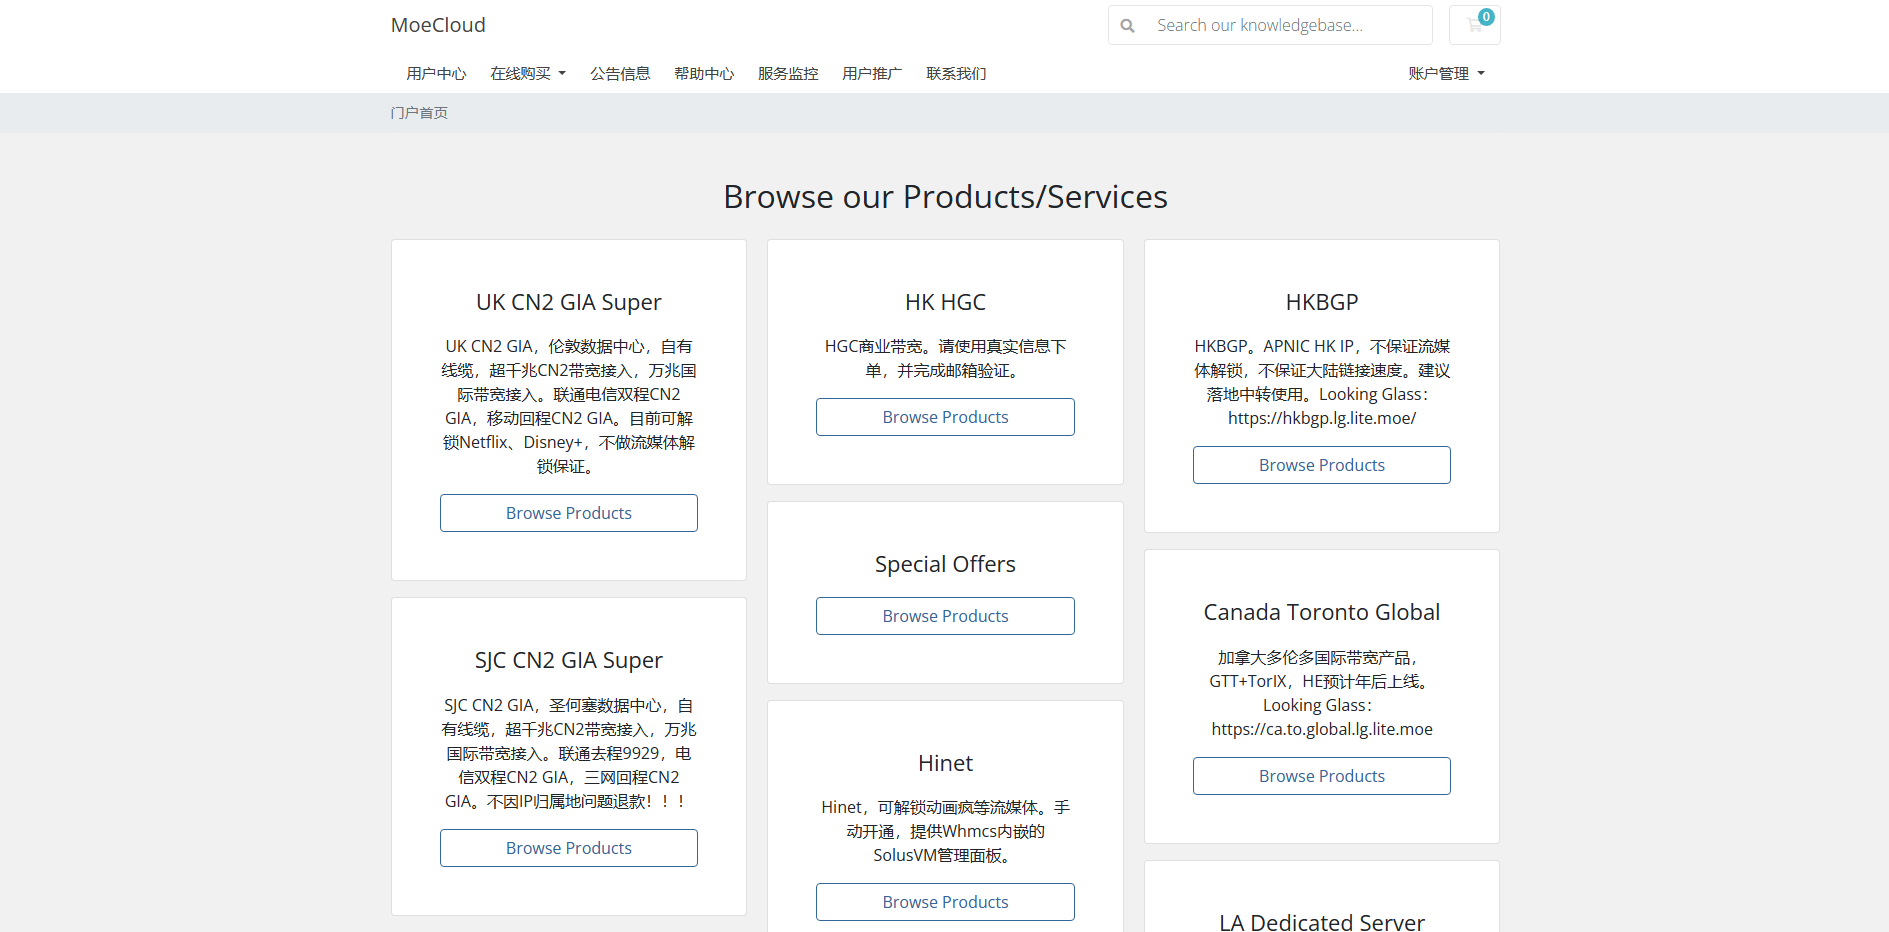Viewport: 1889px width, 932px height.
Task: Click the 门户首页 breadcrumb
Action: [419, 113]
